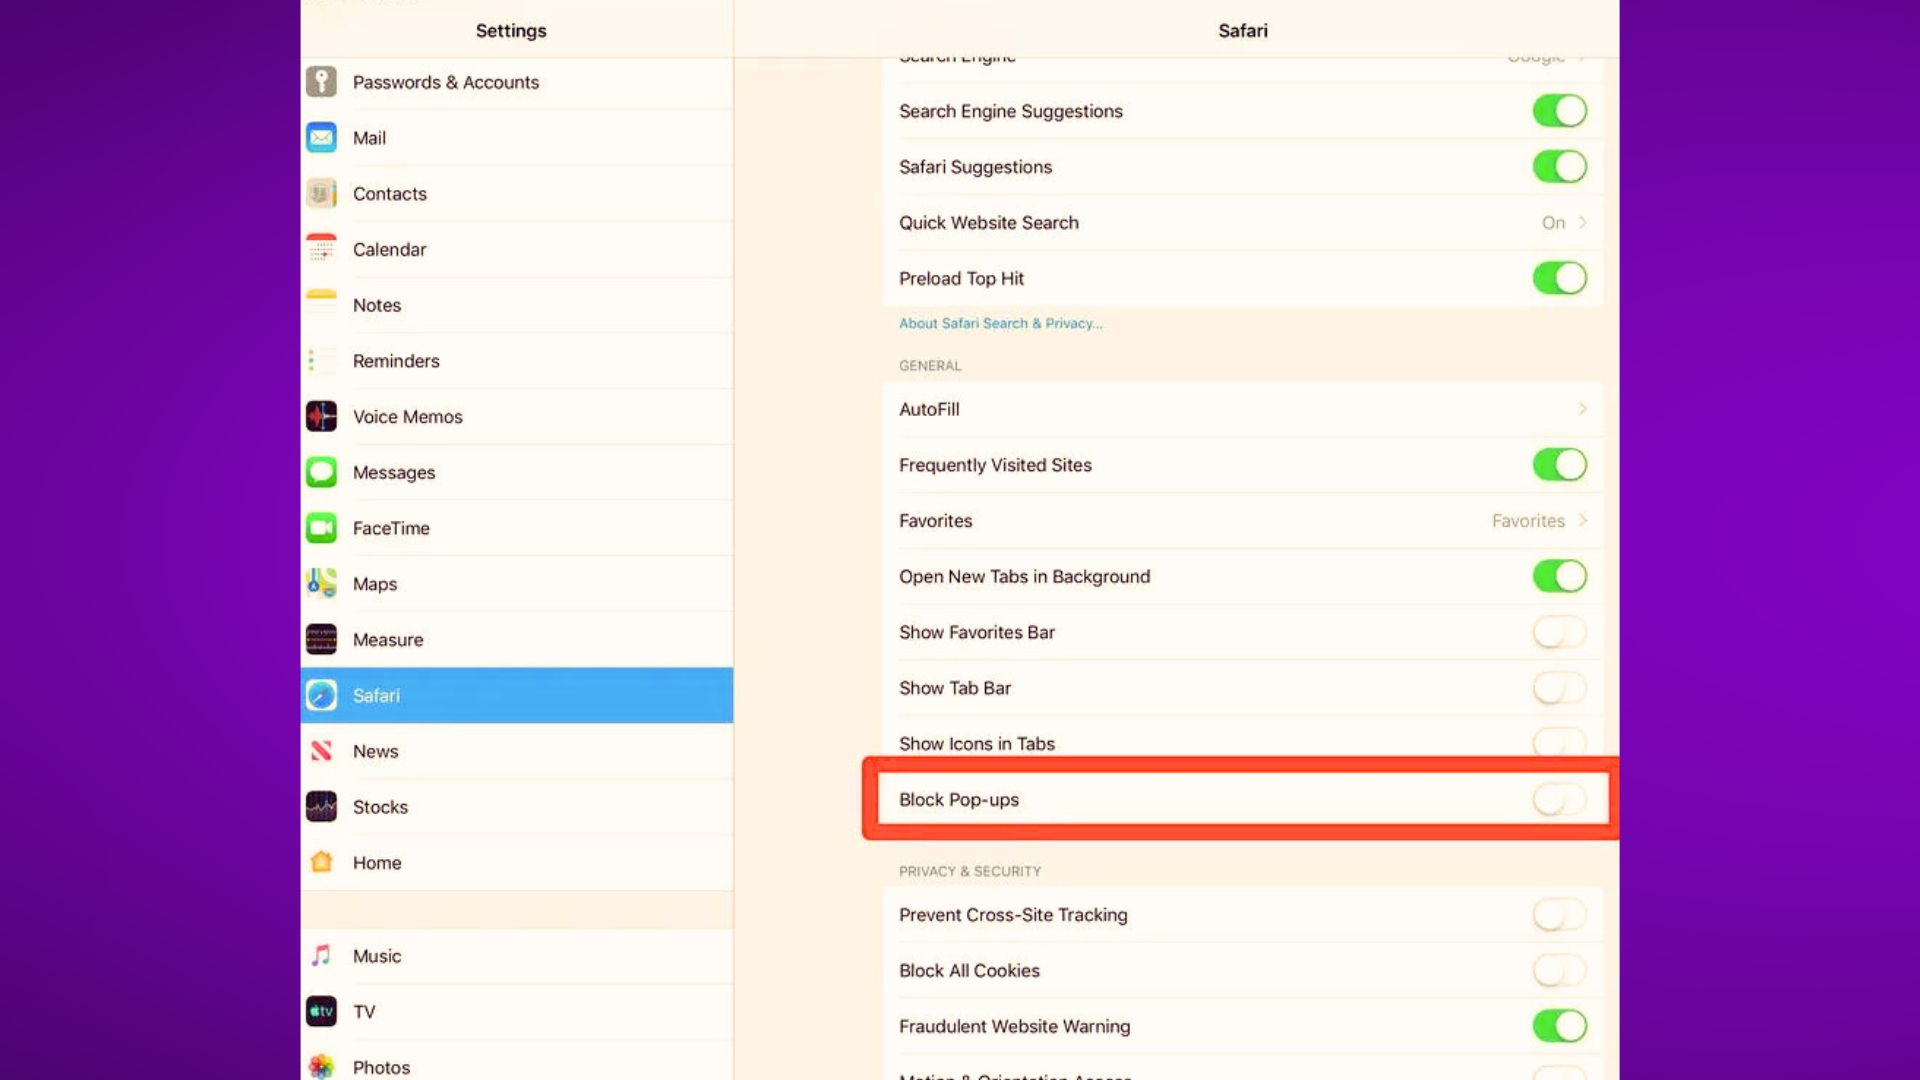Turn on the Block Pop-ups switch

coord(1559,799)
